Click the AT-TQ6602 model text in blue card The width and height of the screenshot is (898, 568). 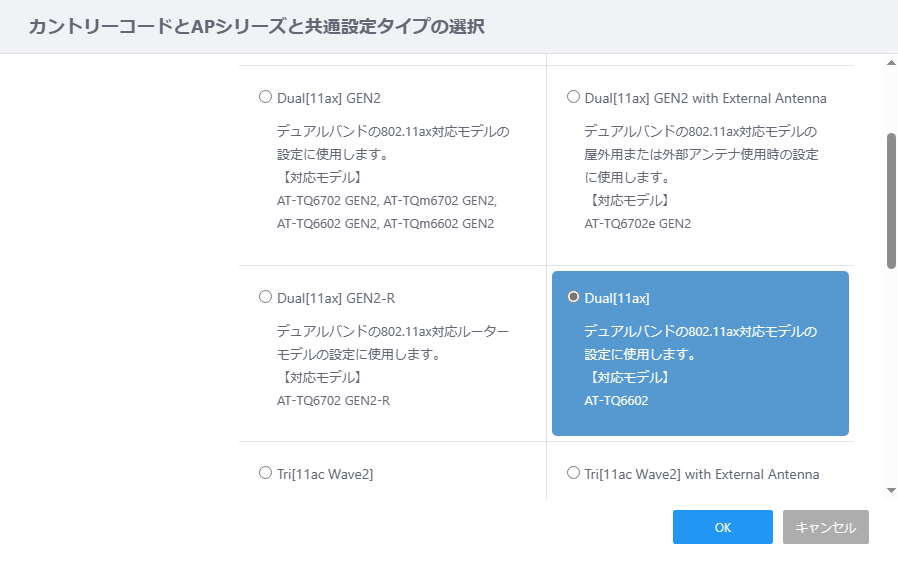(x=616, y=400)
